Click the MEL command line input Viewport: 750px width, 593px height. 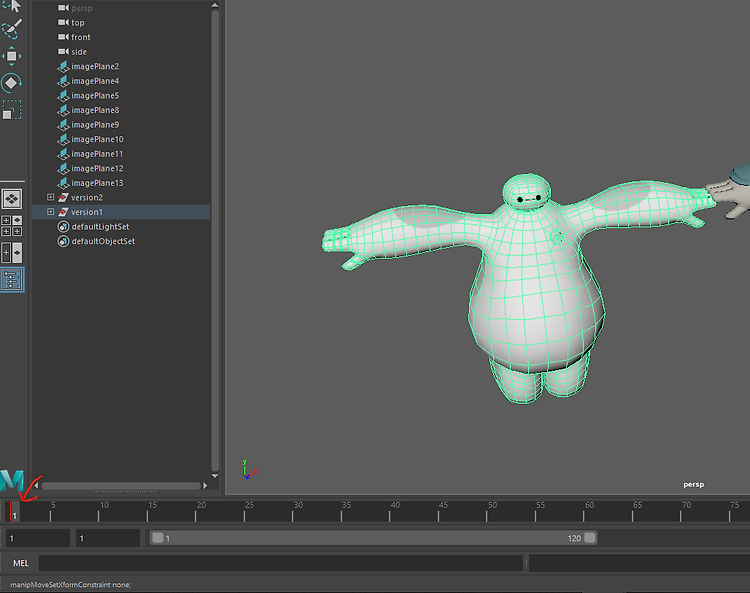coord(281,563)
